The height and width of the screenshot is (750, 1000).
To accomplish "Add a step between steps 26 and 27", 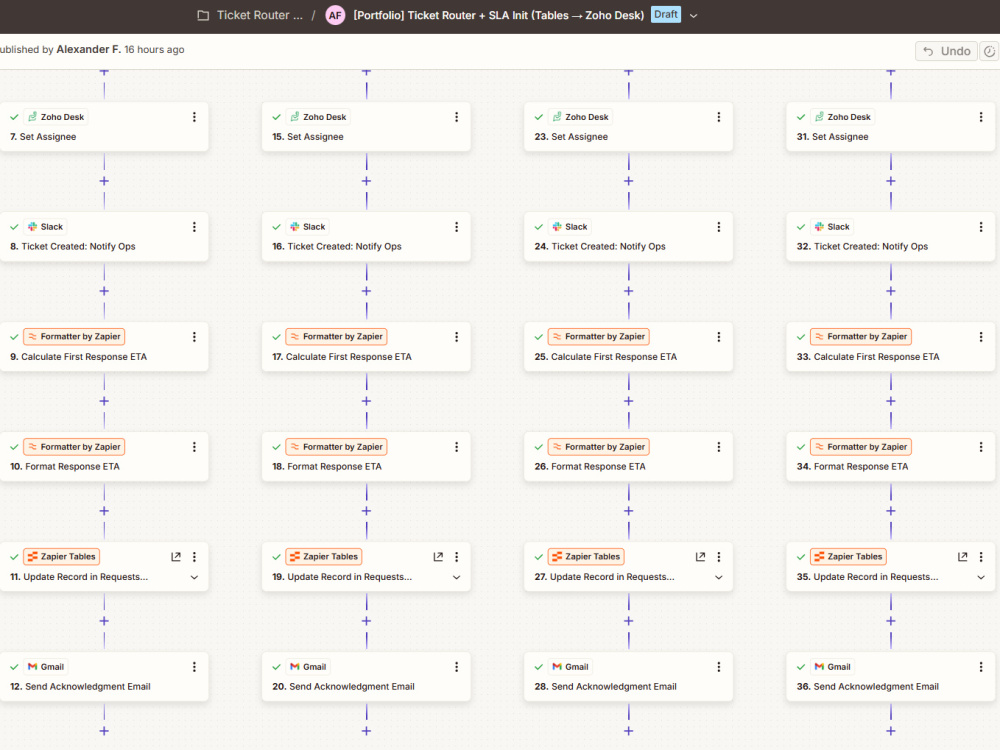I will tap(628, 511).
